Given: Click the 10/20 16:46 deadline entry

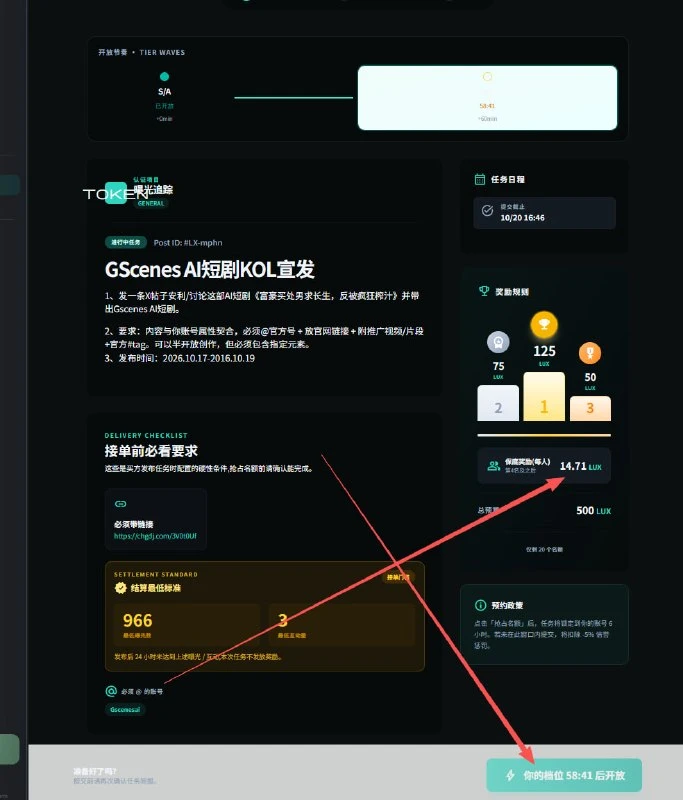Looking at the screenshot, I should pyautogui.click(x=544, y=213).
